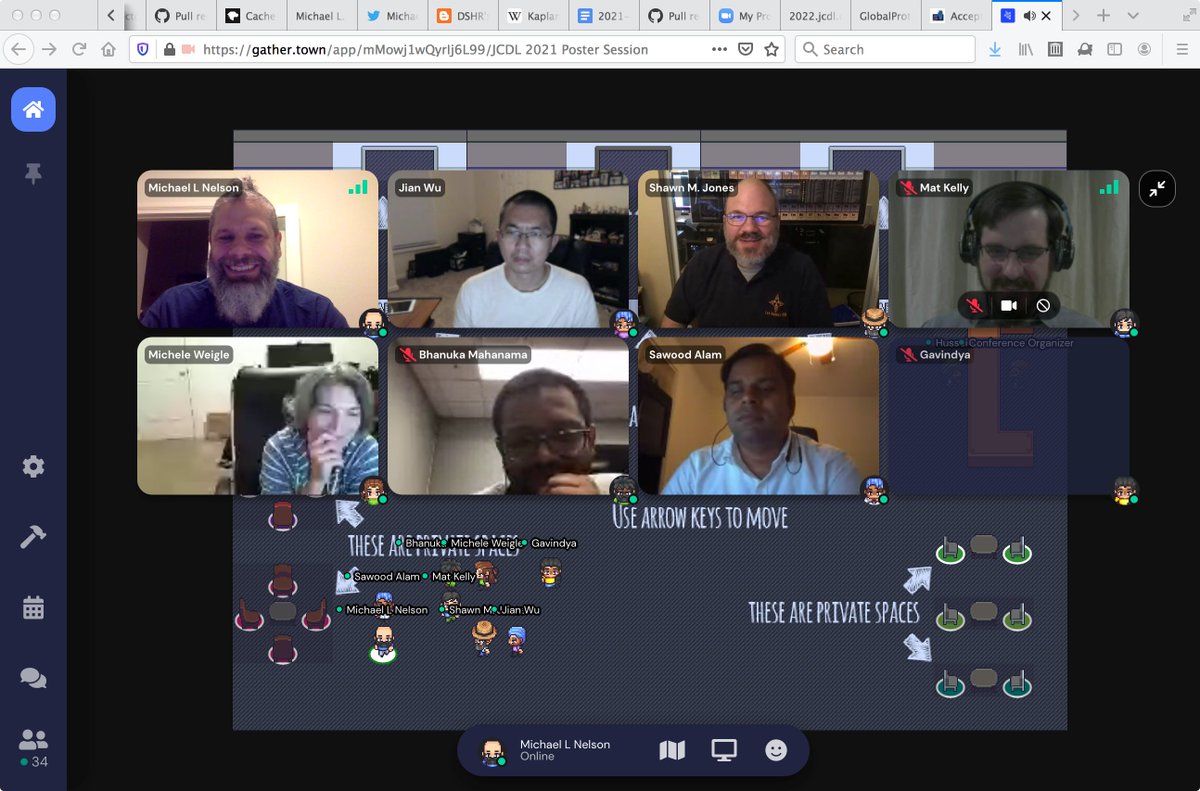Select Sawood Alam's video tile

click(758, 416)
